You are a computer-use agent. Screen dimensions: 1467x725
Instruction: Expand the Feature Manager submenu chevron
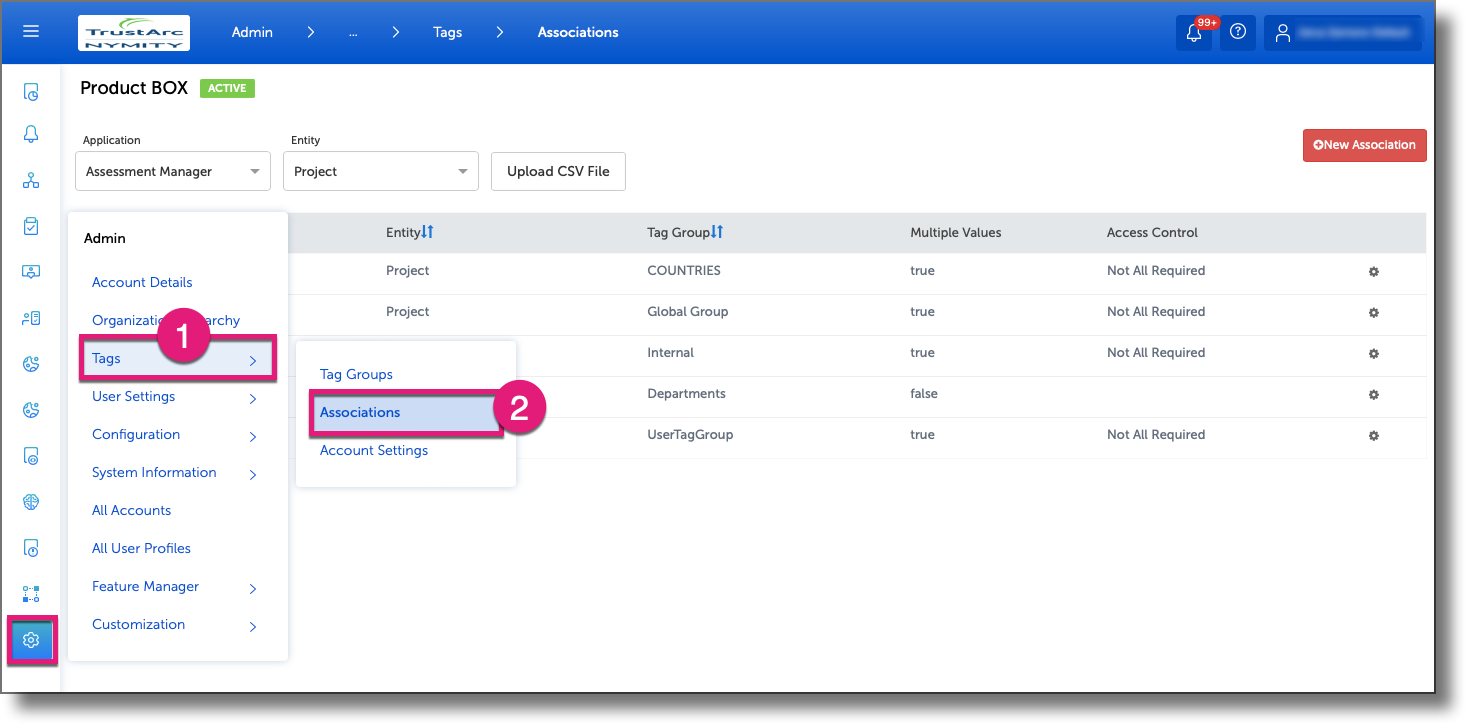[253, 589]
